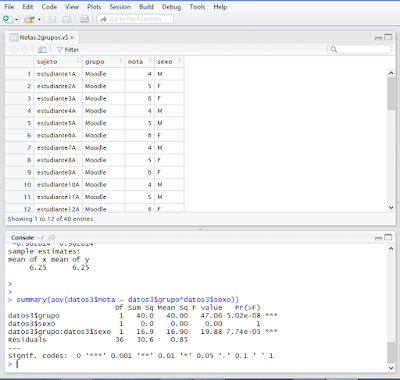Click cell estudiante11A
The width and height of the screenshot is (400, 380).
(x=58, y=197)
